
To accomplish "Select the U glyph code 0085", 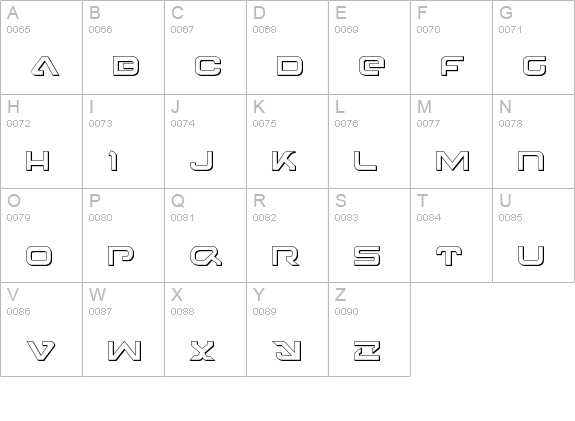I will tap(531, 256).
